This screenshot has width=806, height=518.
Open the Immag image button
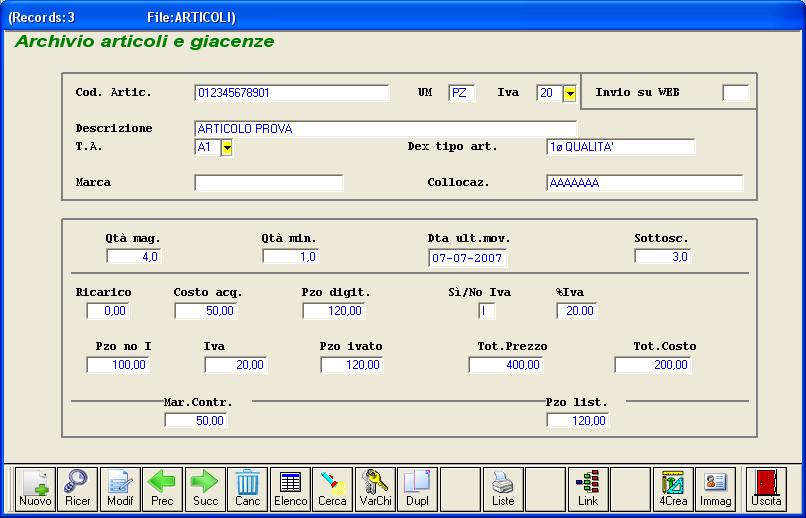(x=716, y=489)
